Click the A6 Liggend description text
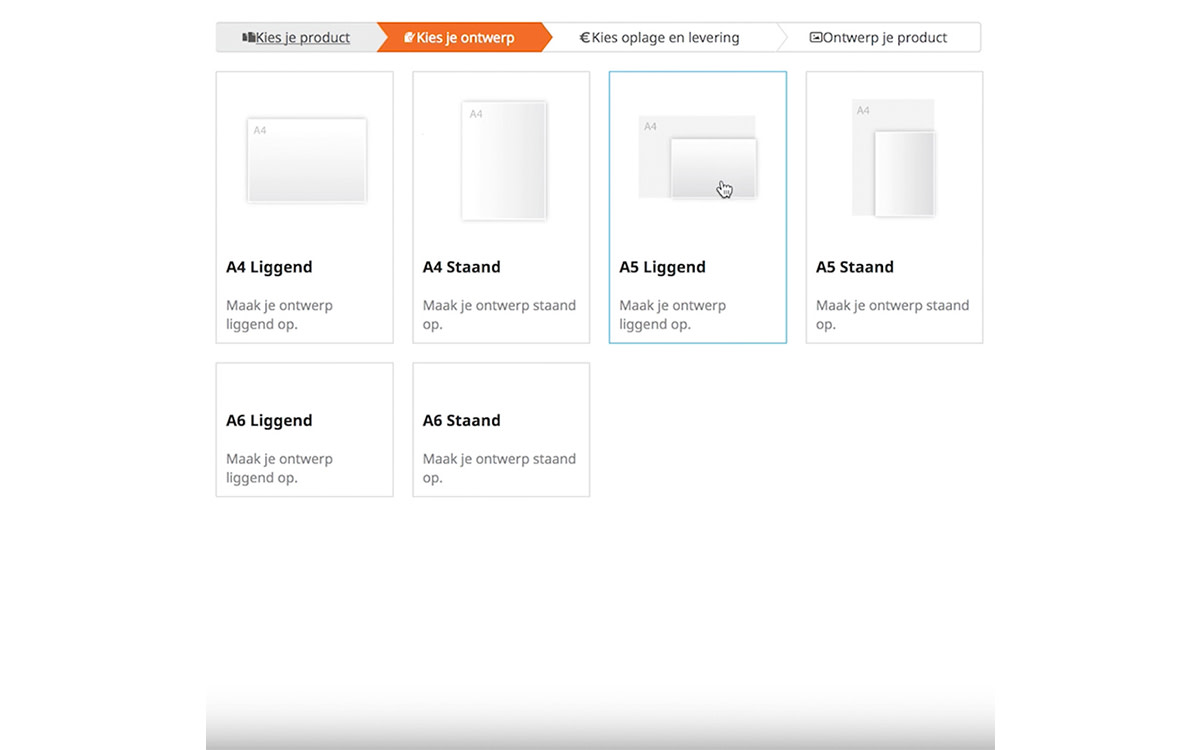 [279, 468]
